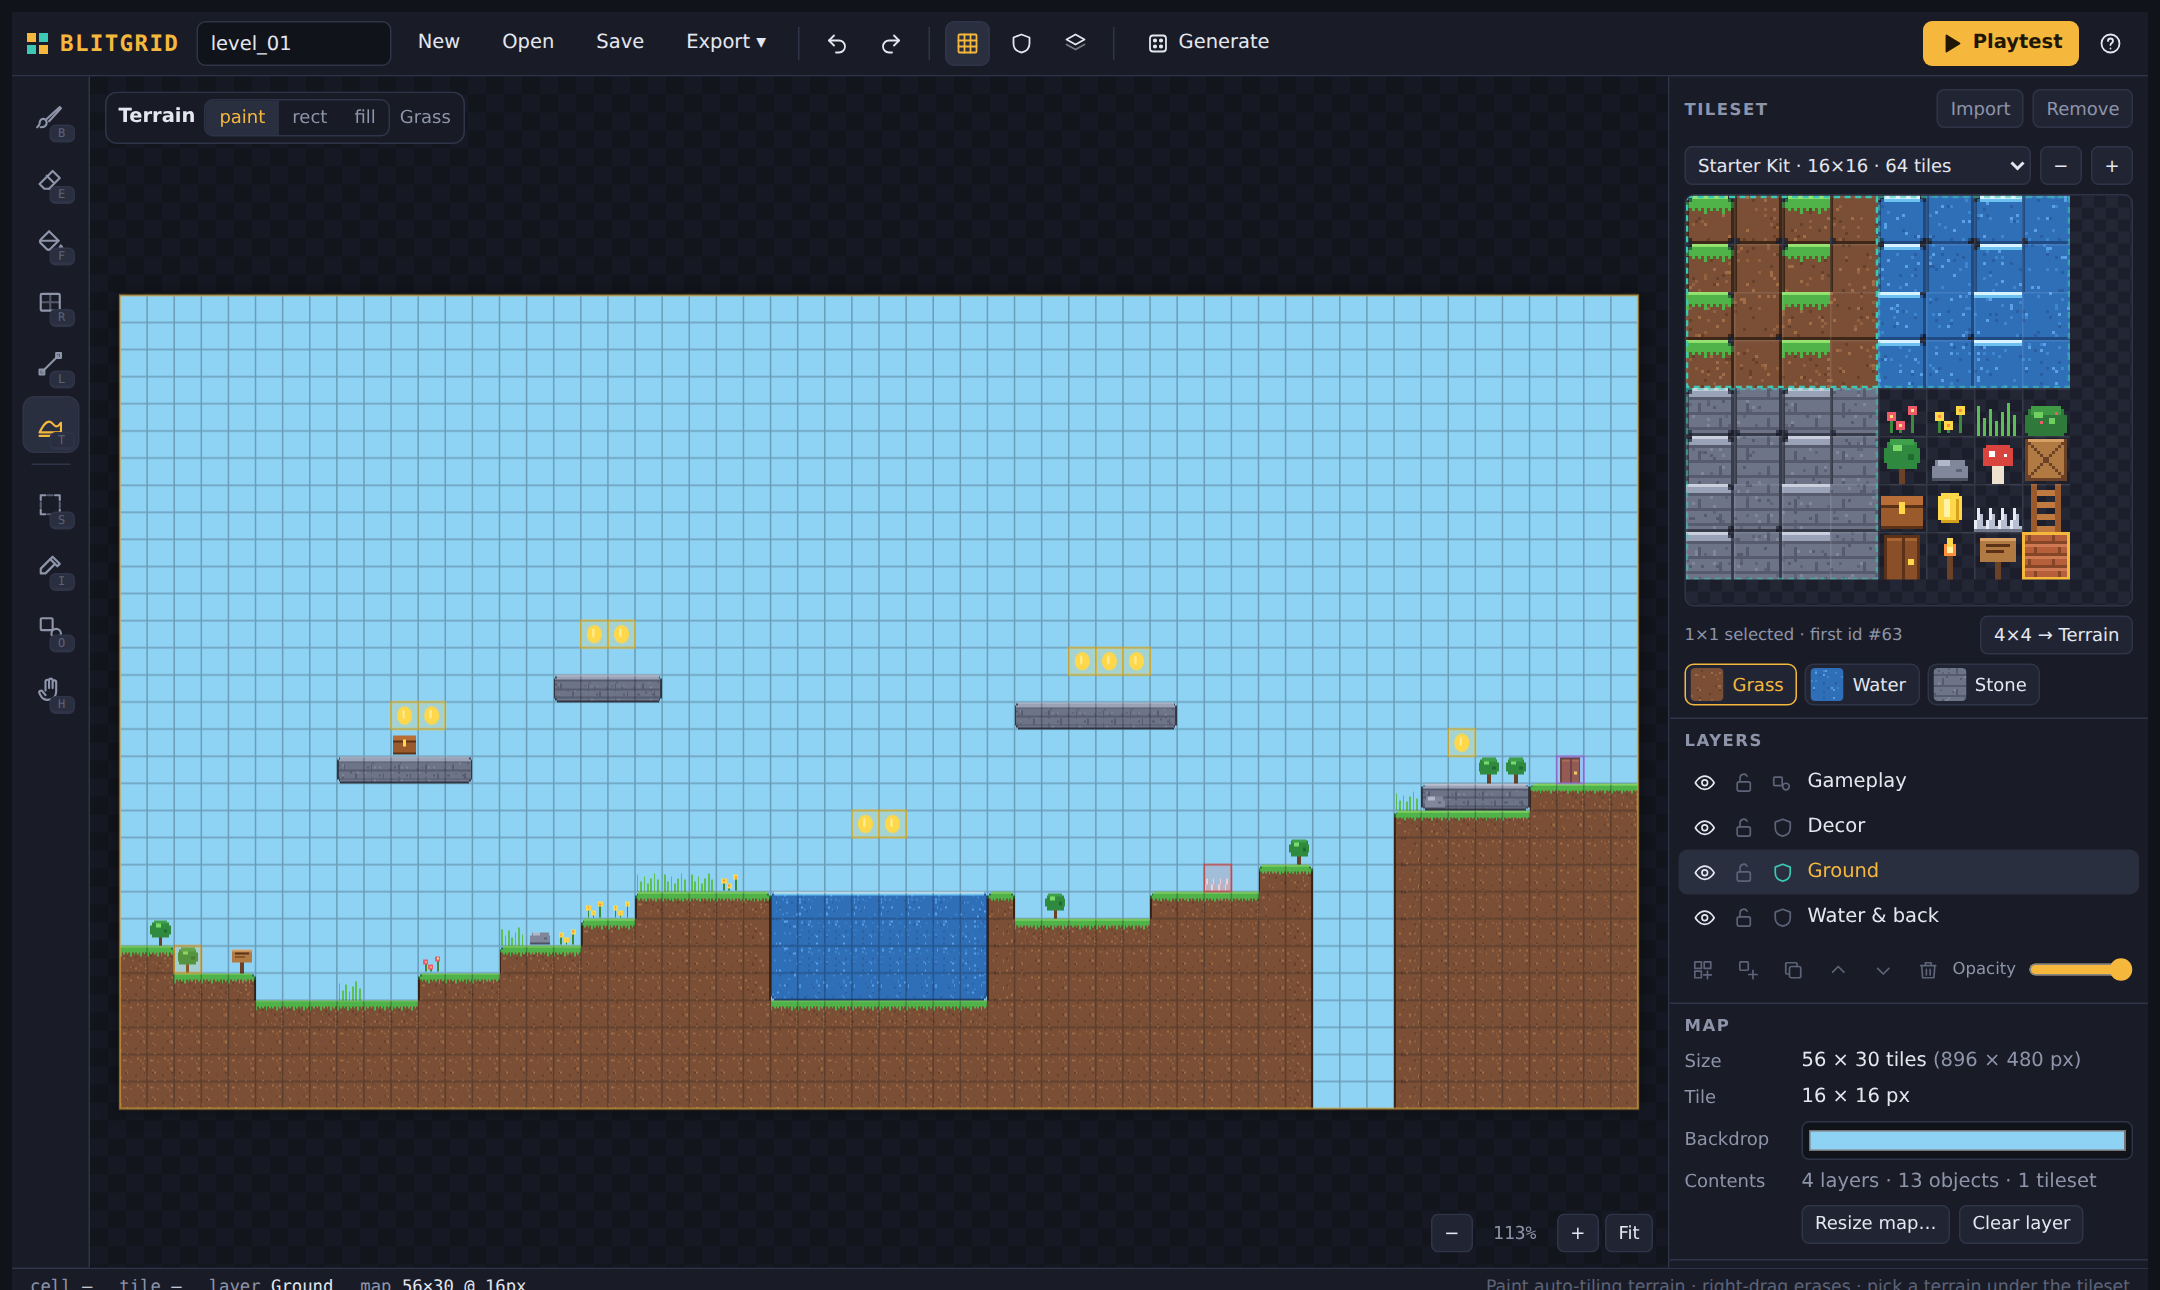2160x1290 pixels.
Task: Switch terrain mode to paint
Action: tap(242, 117)
